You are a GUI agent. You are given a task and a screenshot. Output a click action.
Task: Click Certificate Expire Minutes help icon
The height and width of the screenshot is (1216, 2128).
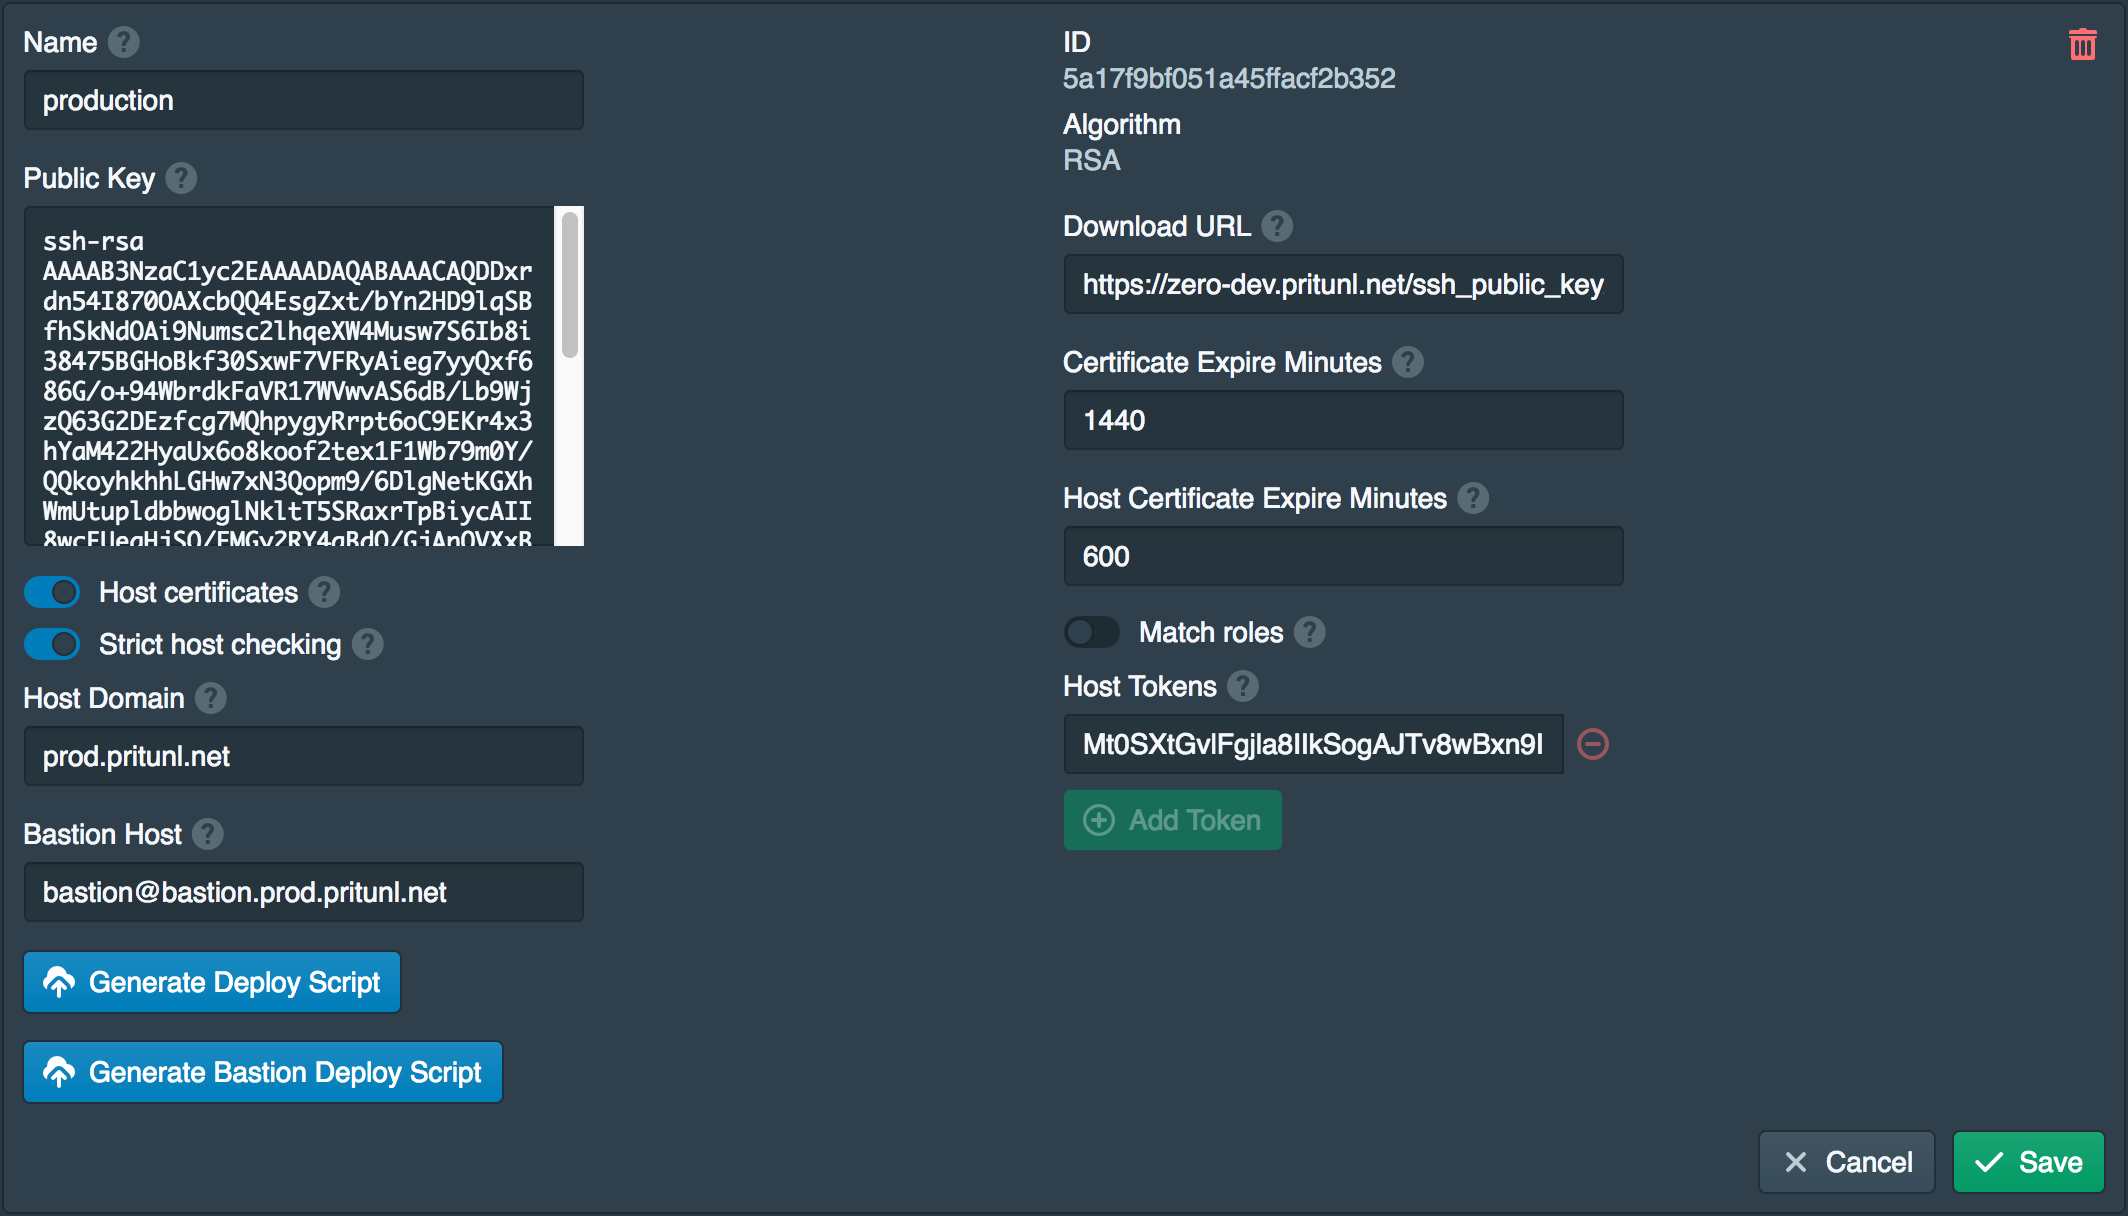[1408, 362]
